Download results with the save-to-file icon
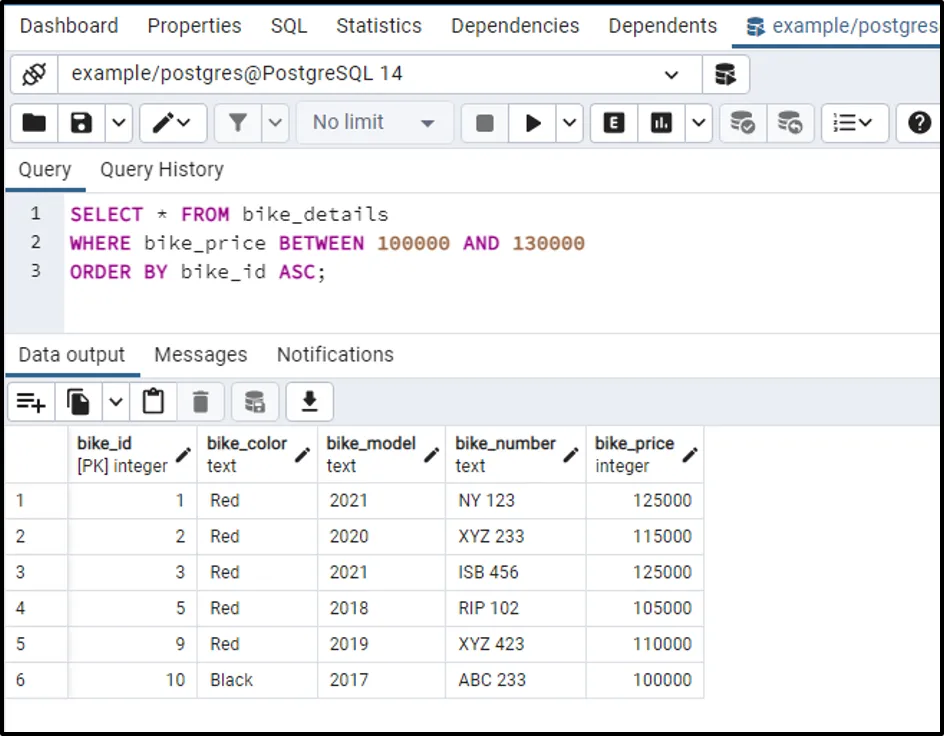Screen dimensions: 944x736 coord(309,402)
